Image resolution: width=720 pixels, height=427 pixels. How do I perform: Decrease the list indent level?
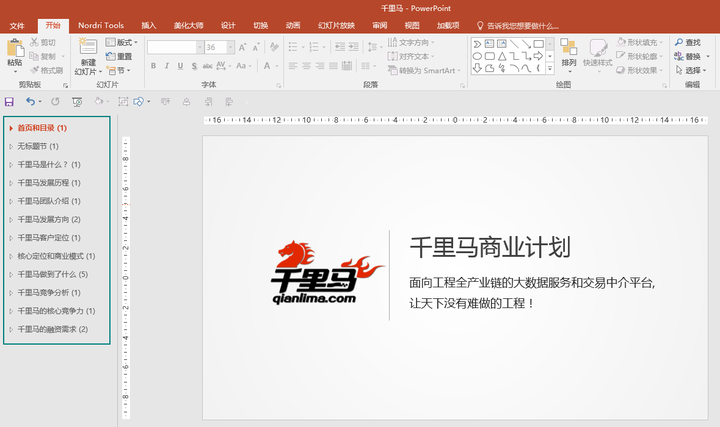(x=340, y=46)
